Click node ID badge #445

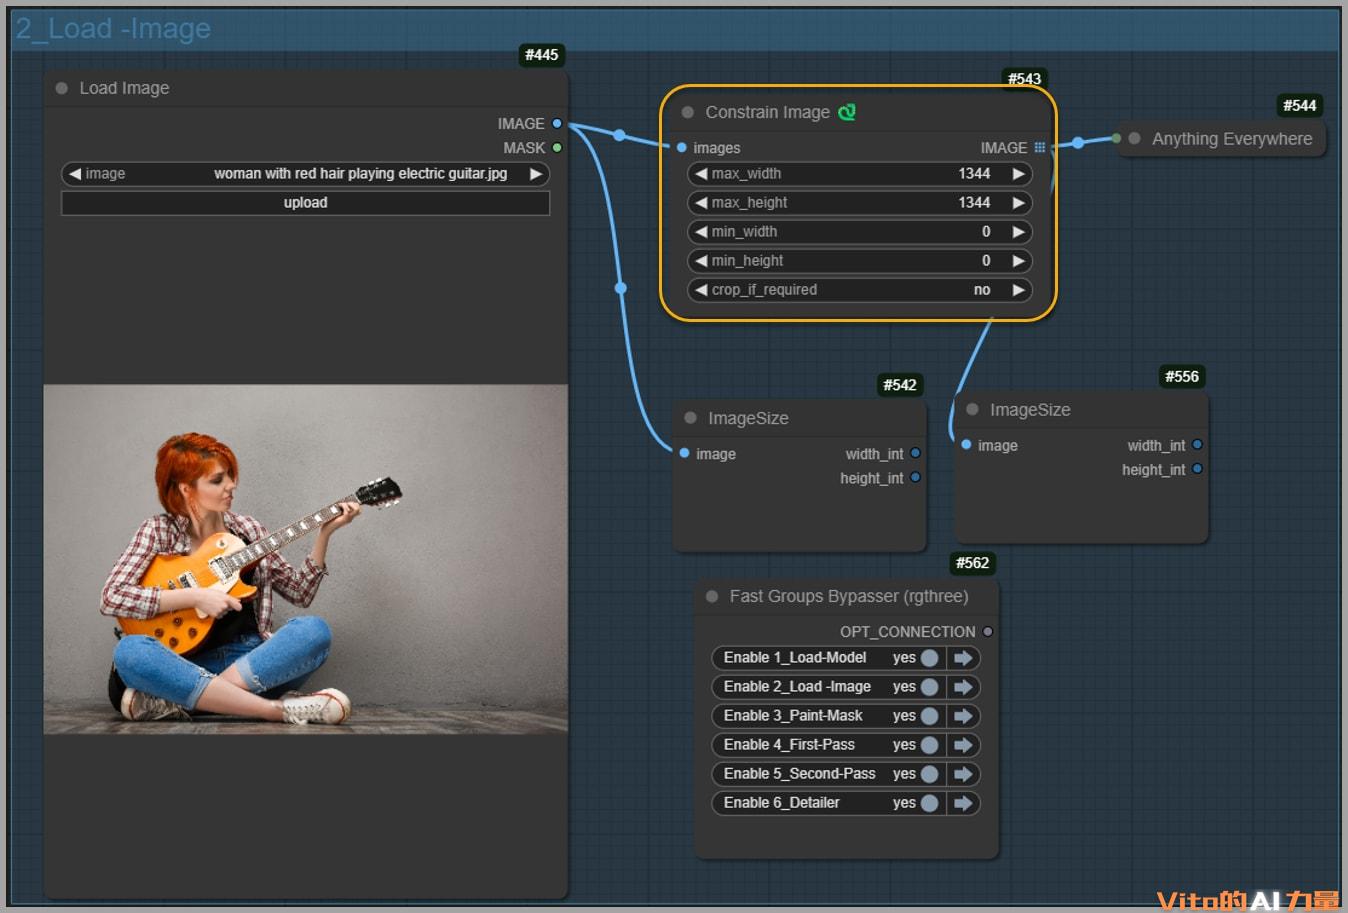[x=542, y=55]
